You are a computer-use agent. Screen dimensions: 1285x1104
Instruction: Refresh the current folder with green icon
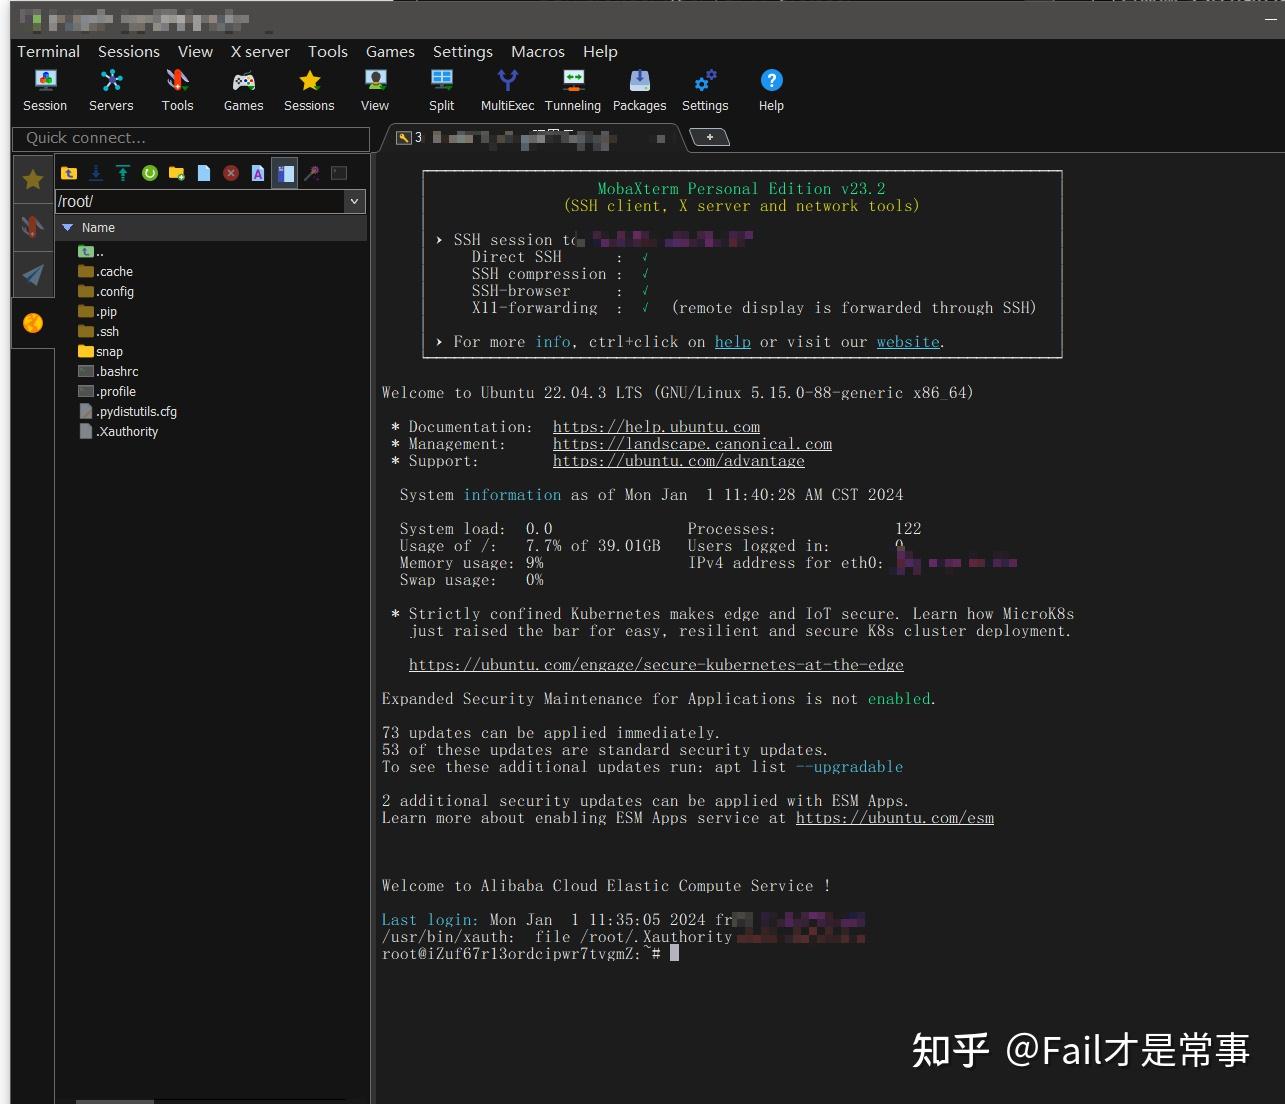150,173
